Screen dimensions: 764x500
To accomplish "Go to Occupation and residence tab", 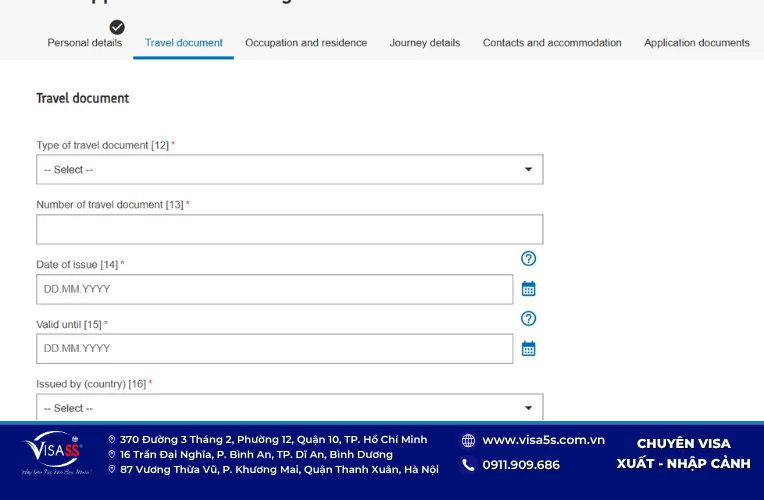I will pyautogui.click(x=306, y=43).
